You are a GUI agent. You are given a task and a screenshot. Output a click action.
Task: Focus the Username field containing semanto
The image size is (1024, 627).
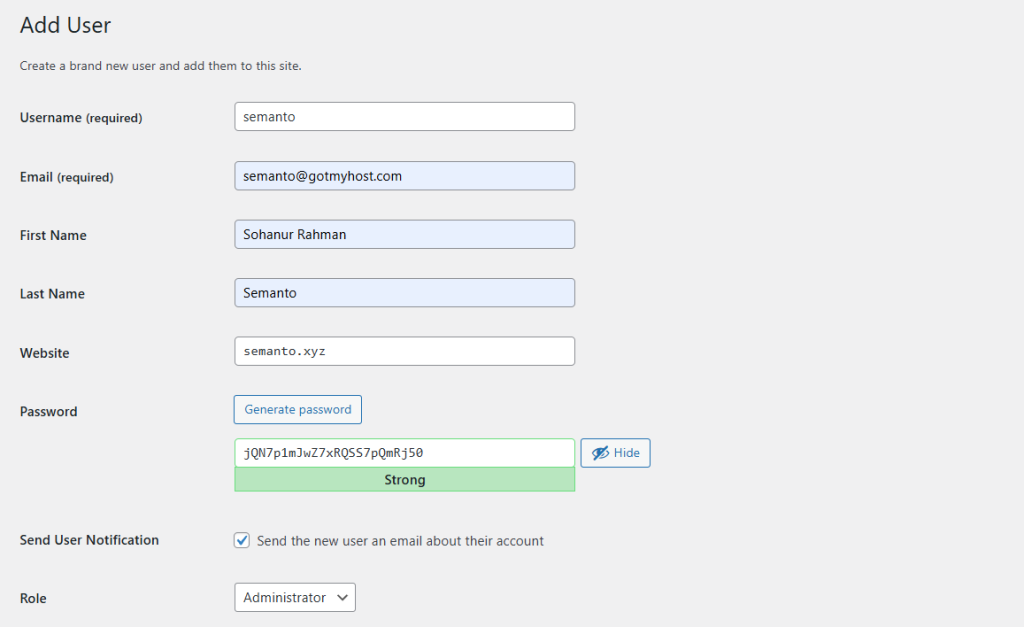404,117
